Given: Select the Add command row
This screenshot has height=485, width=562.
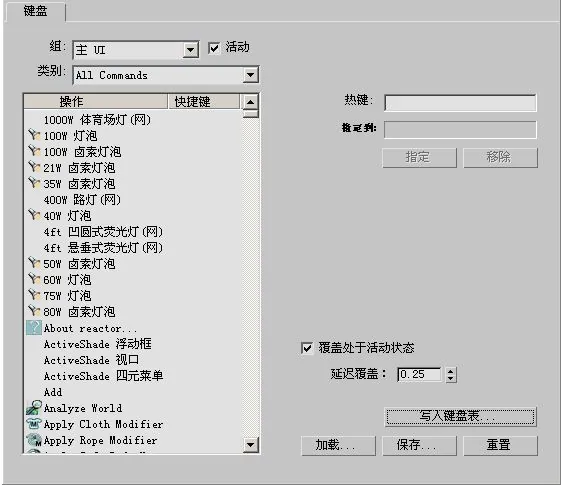Looking at the screenshot, I should point(133,392).
